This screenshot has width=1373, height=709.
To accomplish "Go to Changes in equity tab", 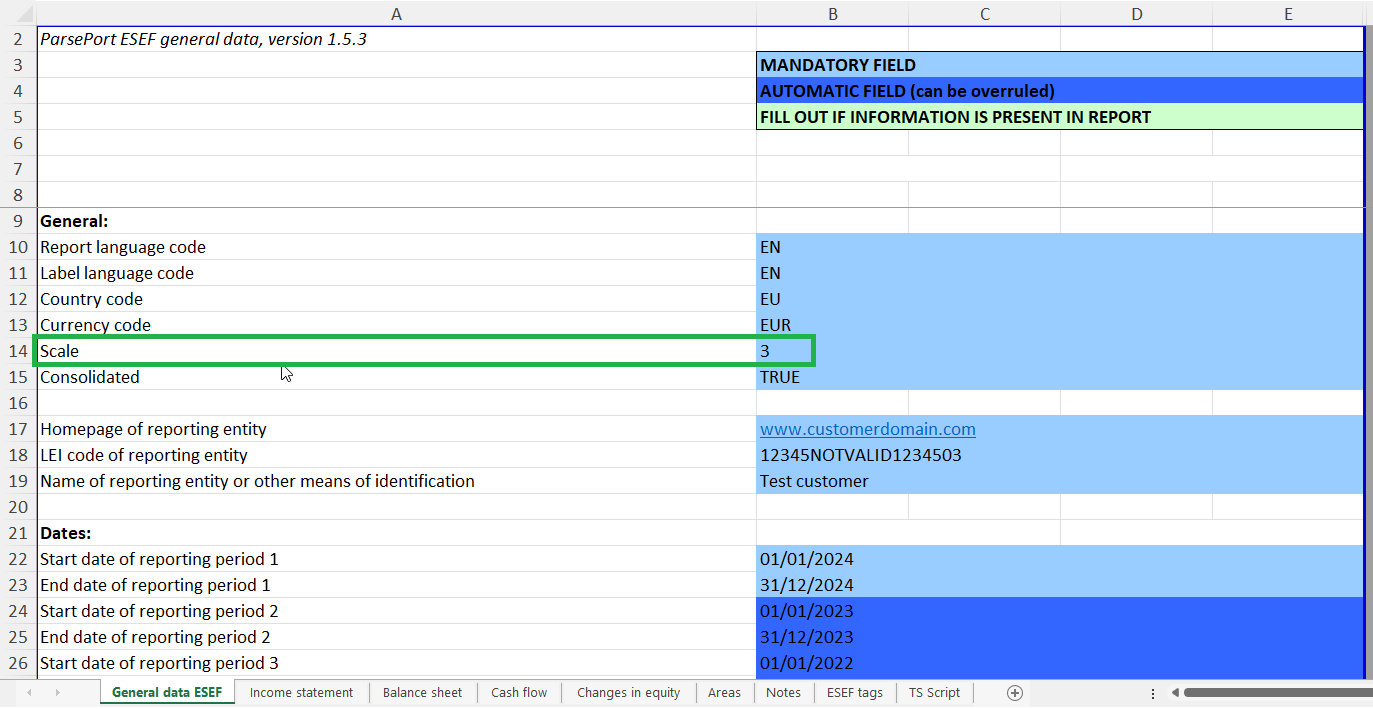I will 628,692.
